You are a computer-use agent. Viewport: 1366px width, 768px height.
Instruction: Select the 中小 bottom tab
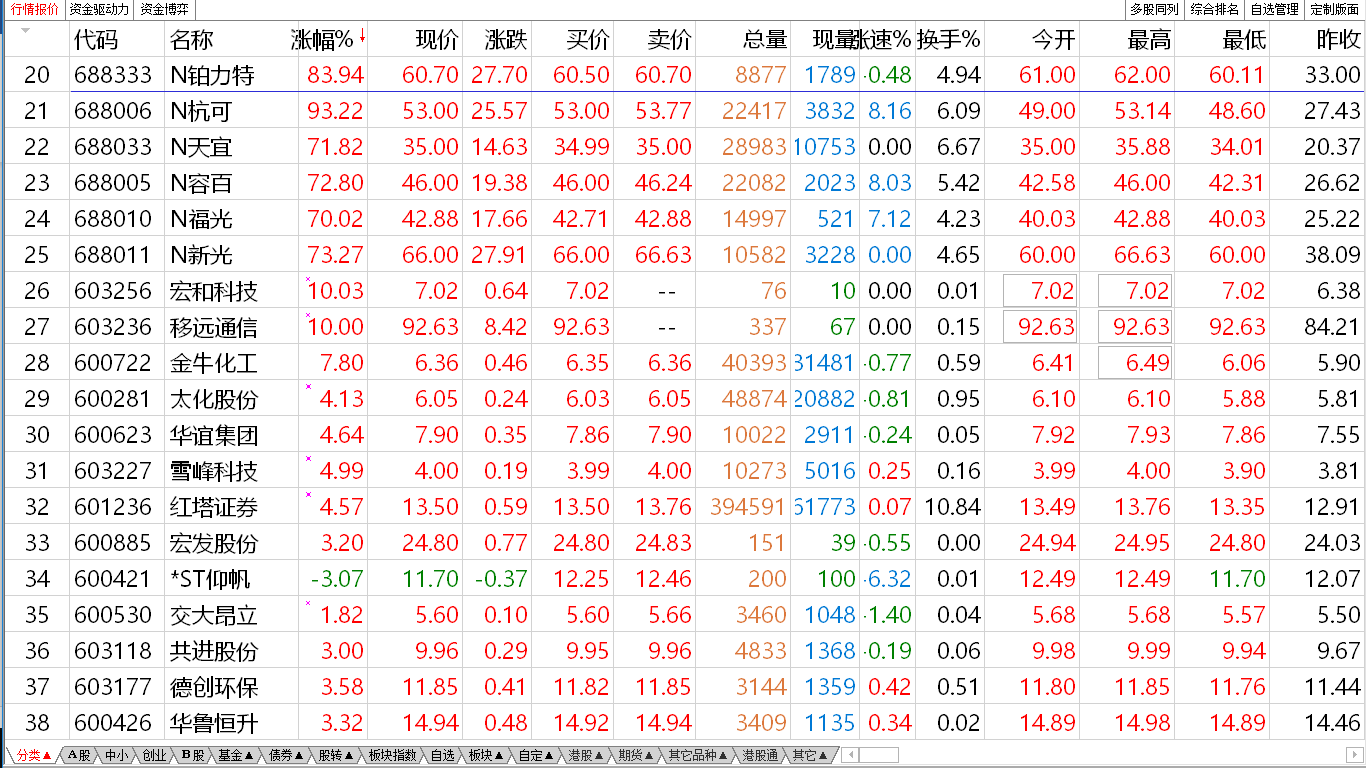point(117,755)
